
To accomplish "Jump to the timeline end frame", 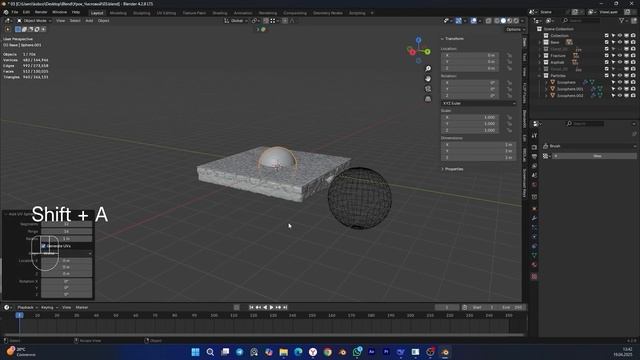I will click(285, 307).
